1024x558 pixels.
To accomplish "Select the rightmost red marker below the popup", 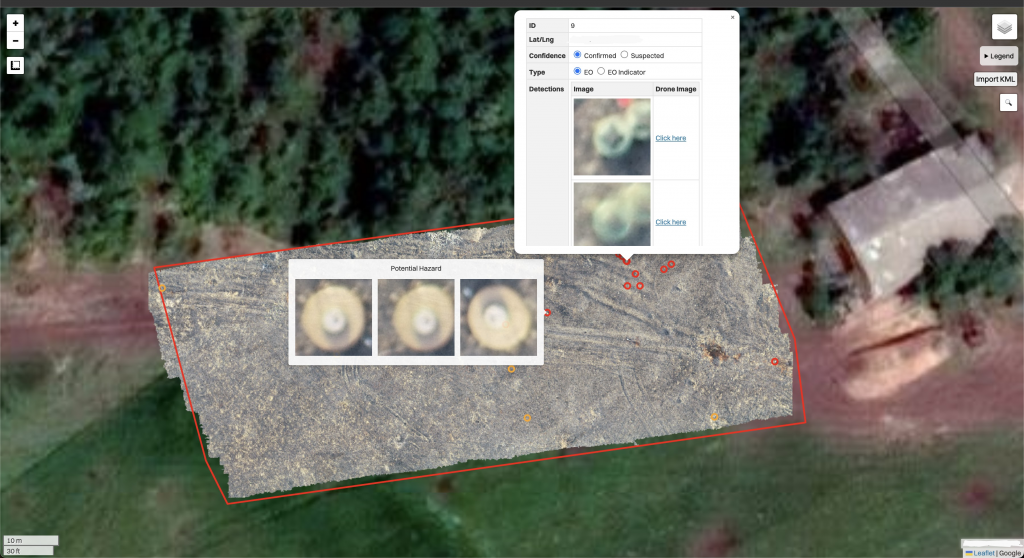I will click(x=671, y=264).
